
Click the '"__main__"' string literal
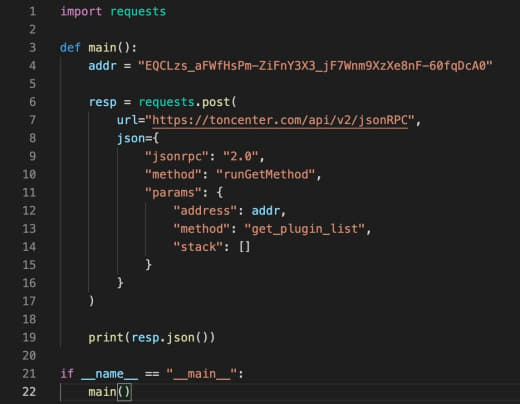point(202,374)
